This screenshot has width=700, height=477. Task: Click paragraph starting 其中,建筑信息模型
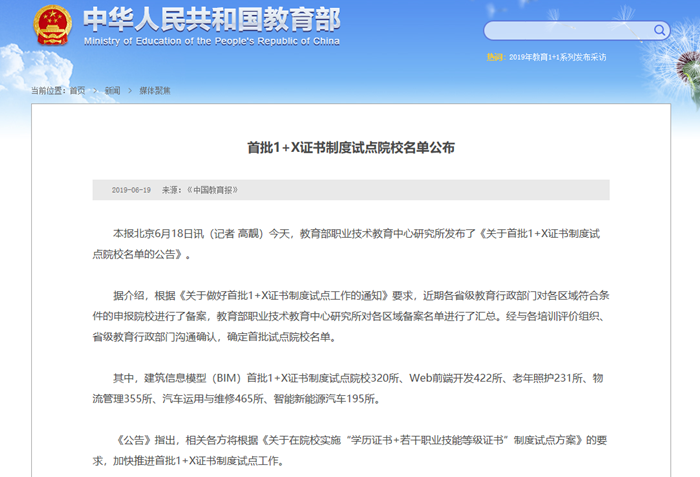tap(348, 388)
